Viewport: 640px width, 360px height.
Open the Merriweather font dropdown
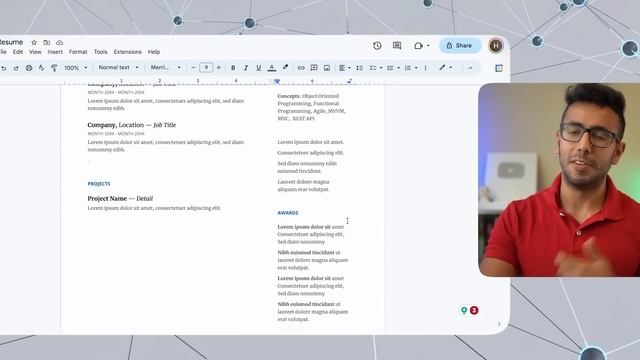(x=166, y=67)
